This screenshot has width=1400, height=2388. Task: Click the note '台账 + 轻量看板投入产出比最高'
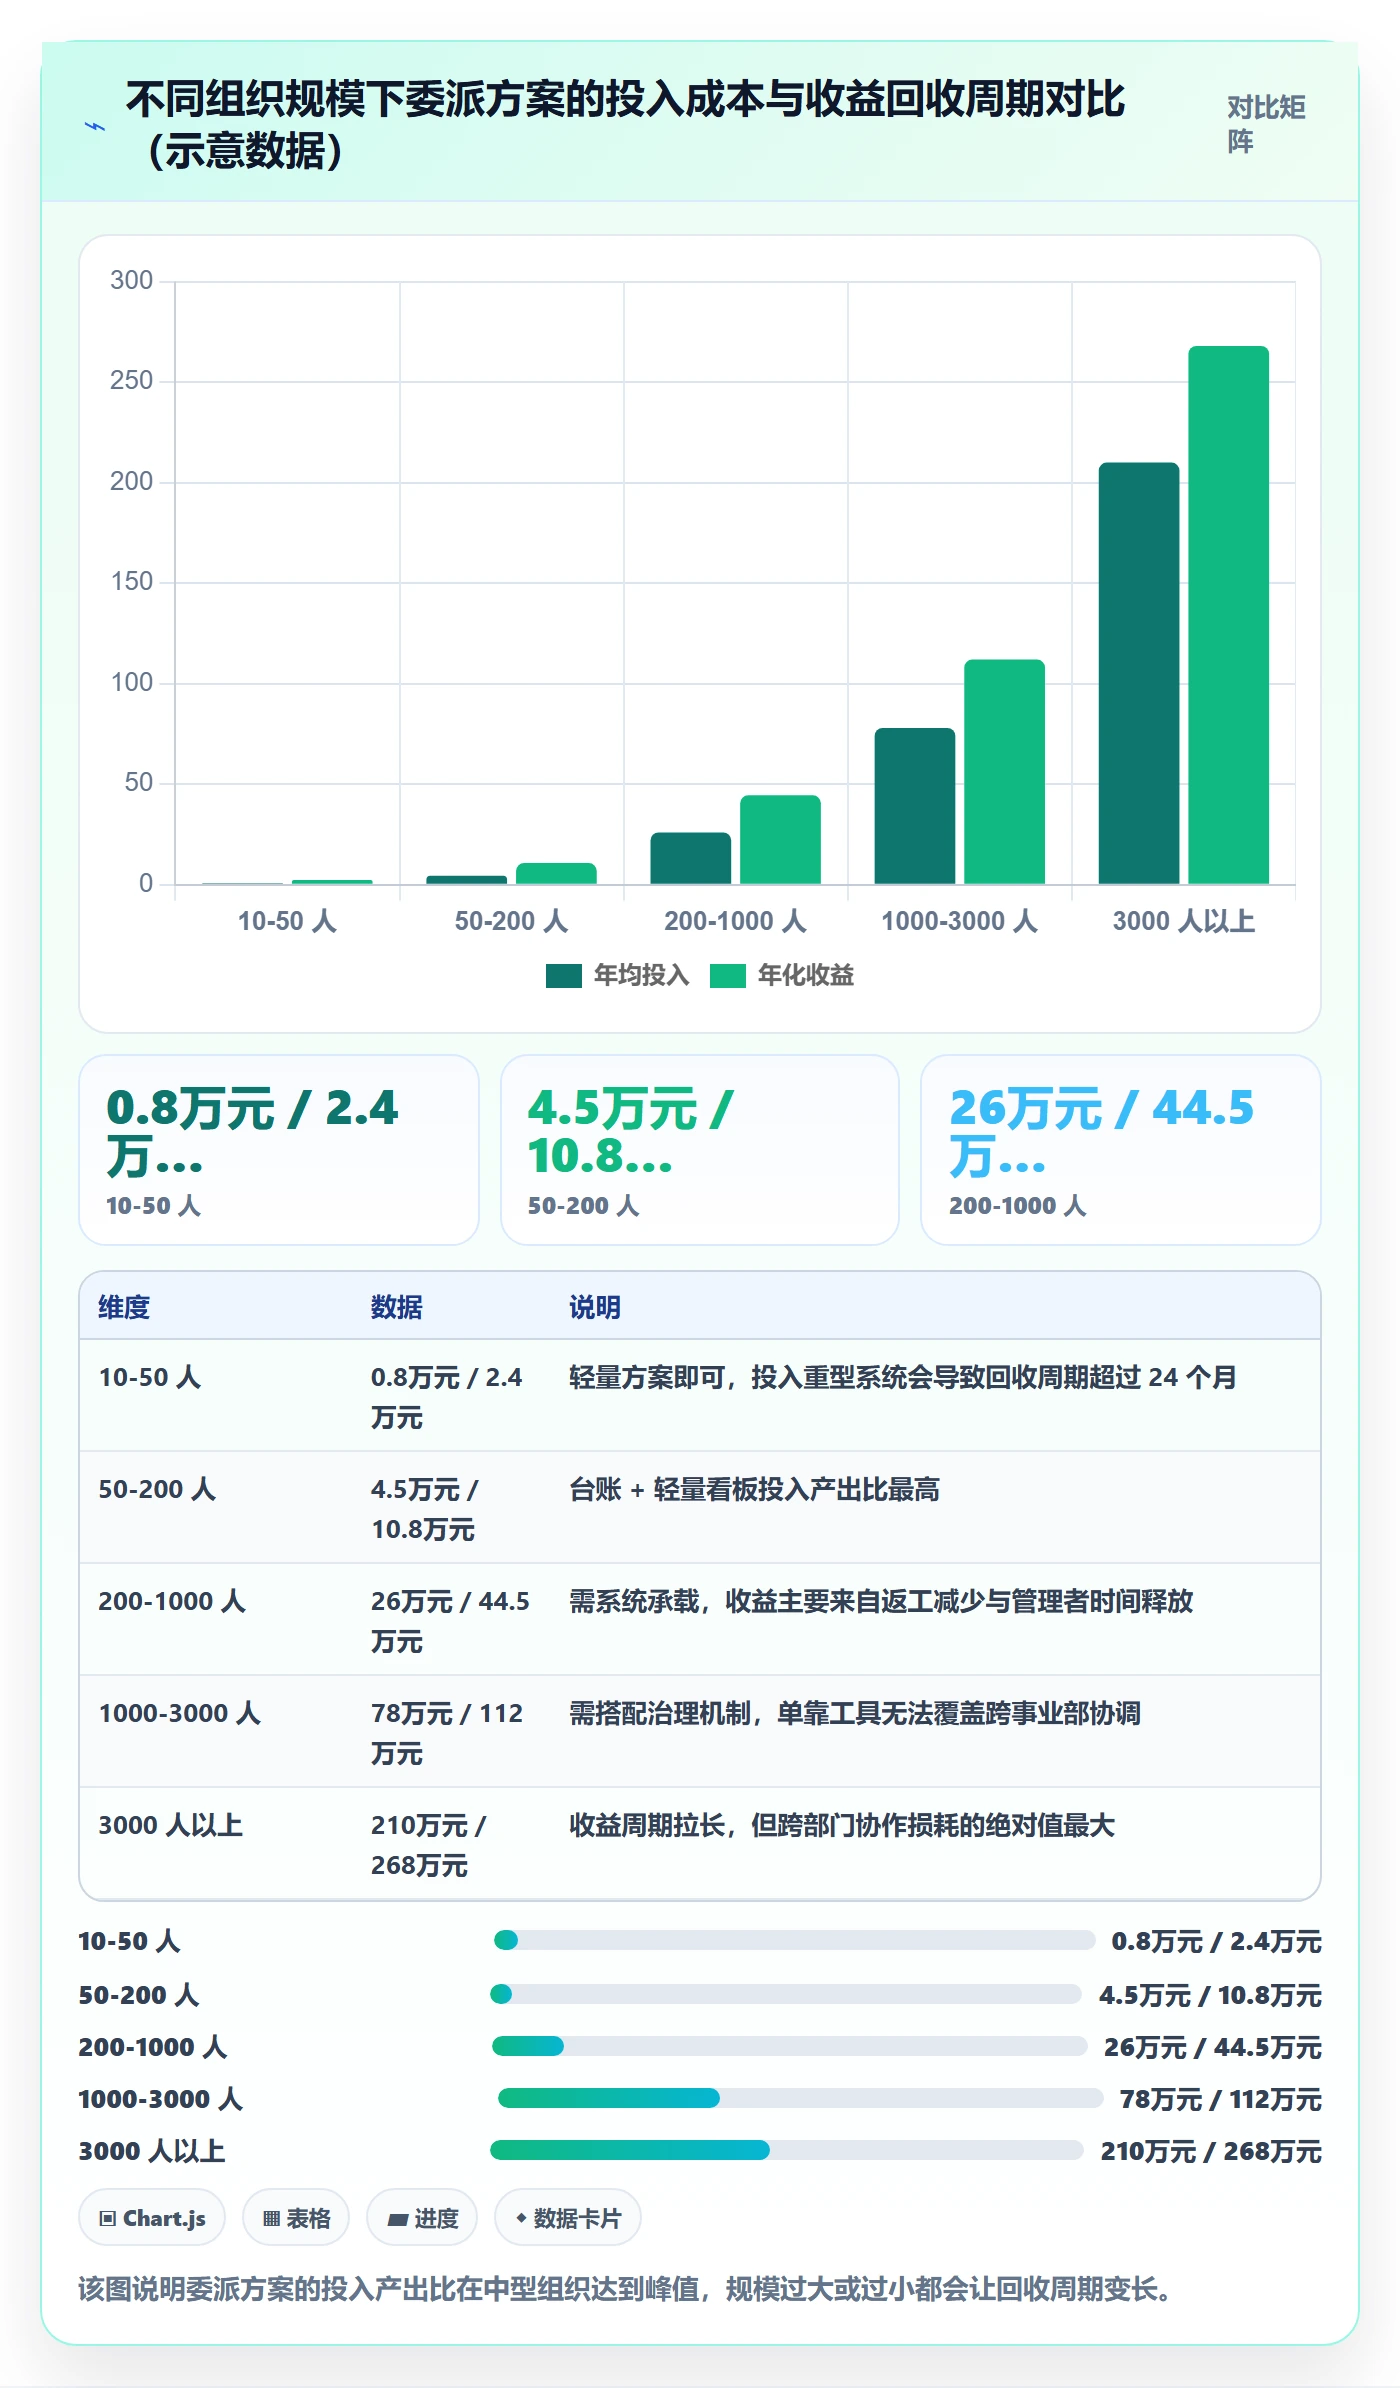755,1490
